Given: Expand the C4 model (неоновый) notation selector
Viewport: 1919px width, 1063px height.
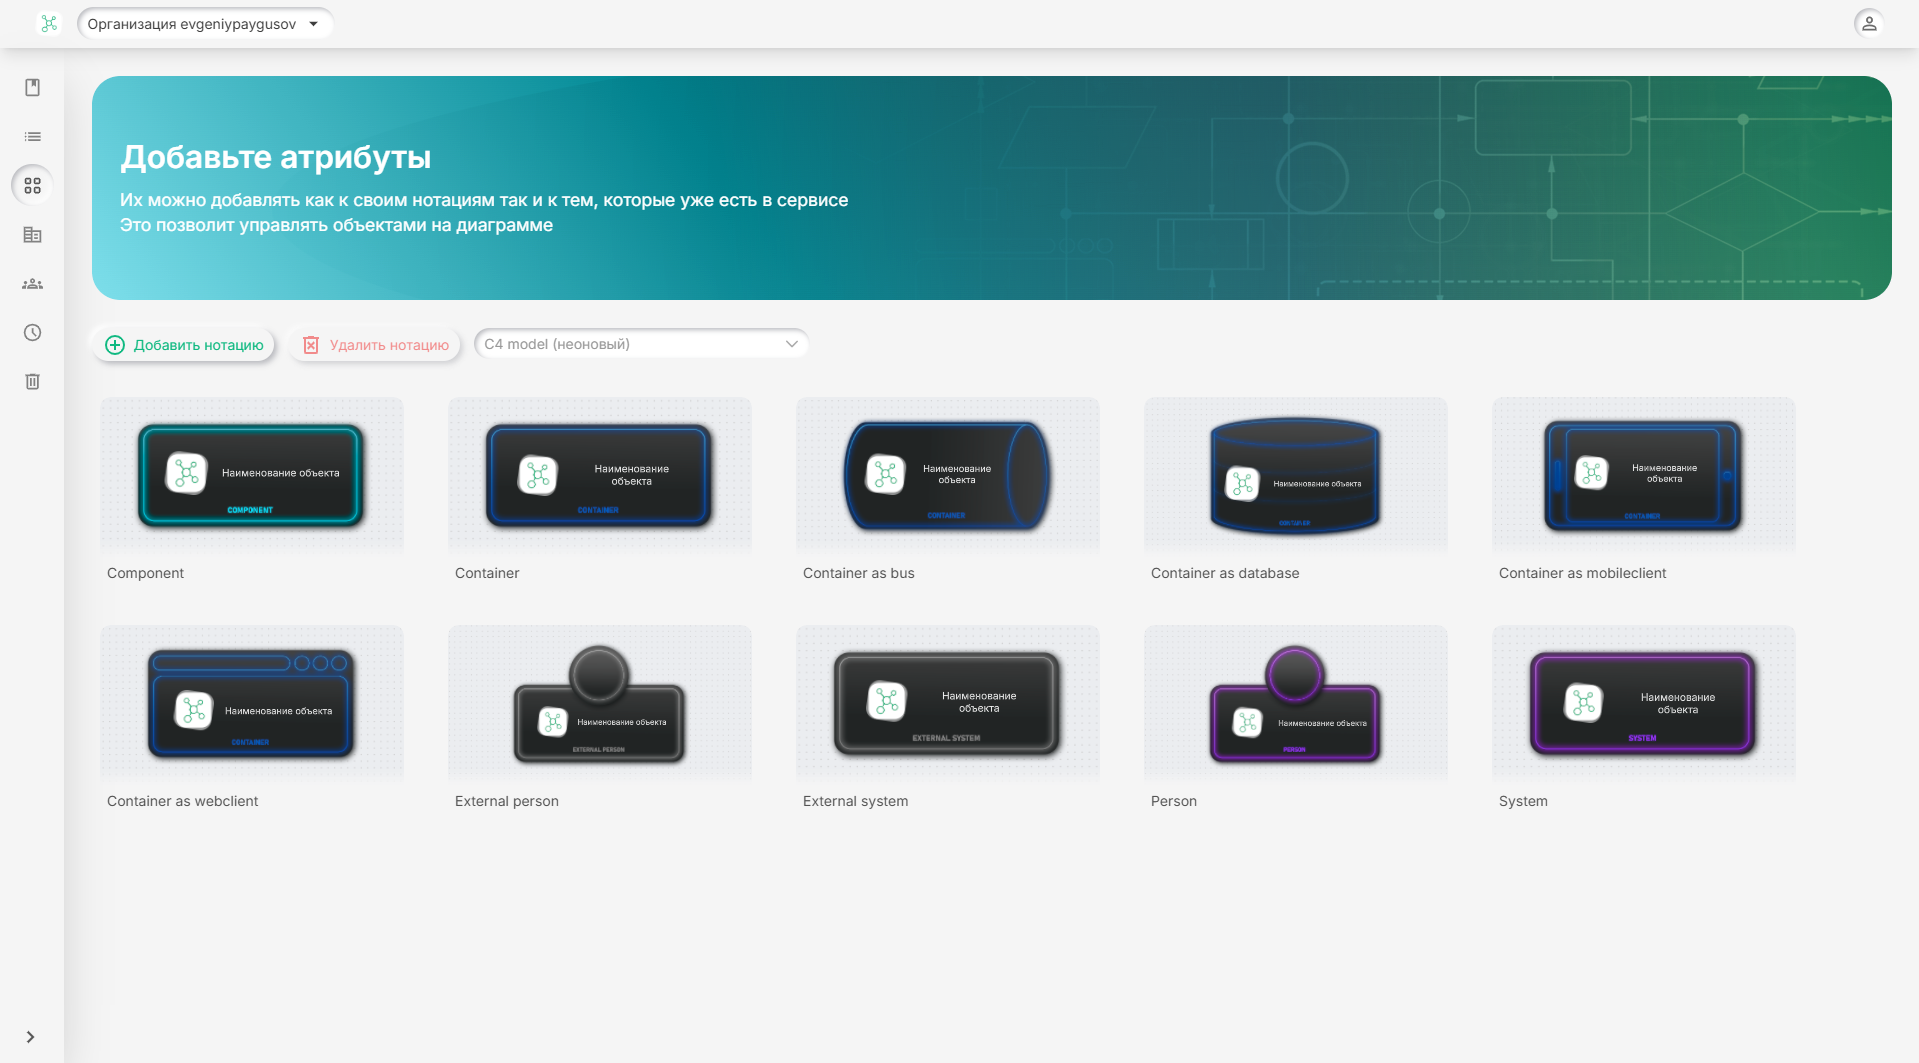Looking at the screenshot, I should (x=641, y=344).
